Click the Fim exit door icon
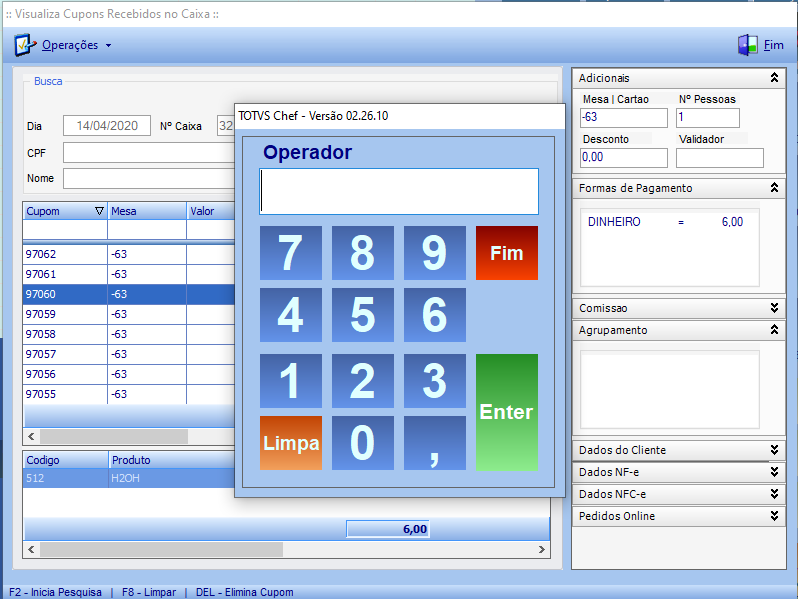 tap(748, 45)
